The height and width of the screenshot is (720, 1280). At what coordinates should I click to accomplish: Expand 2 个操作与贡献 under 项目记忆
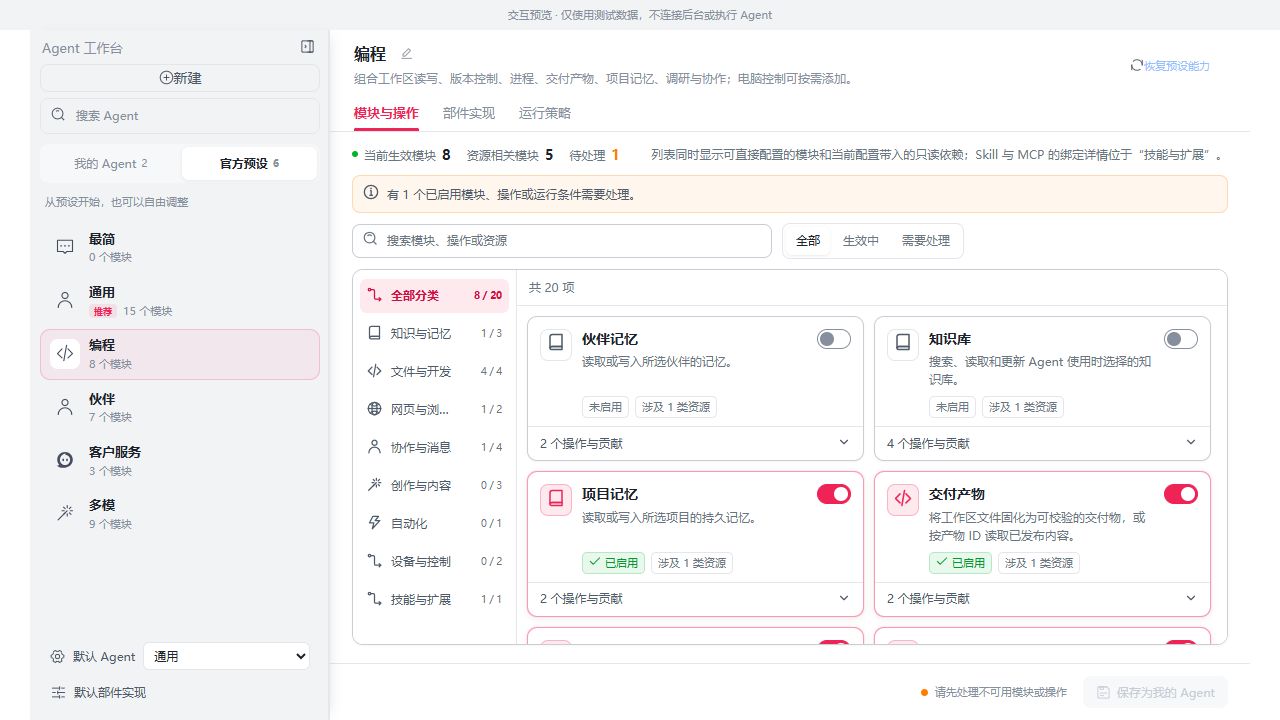coord(695,598)
